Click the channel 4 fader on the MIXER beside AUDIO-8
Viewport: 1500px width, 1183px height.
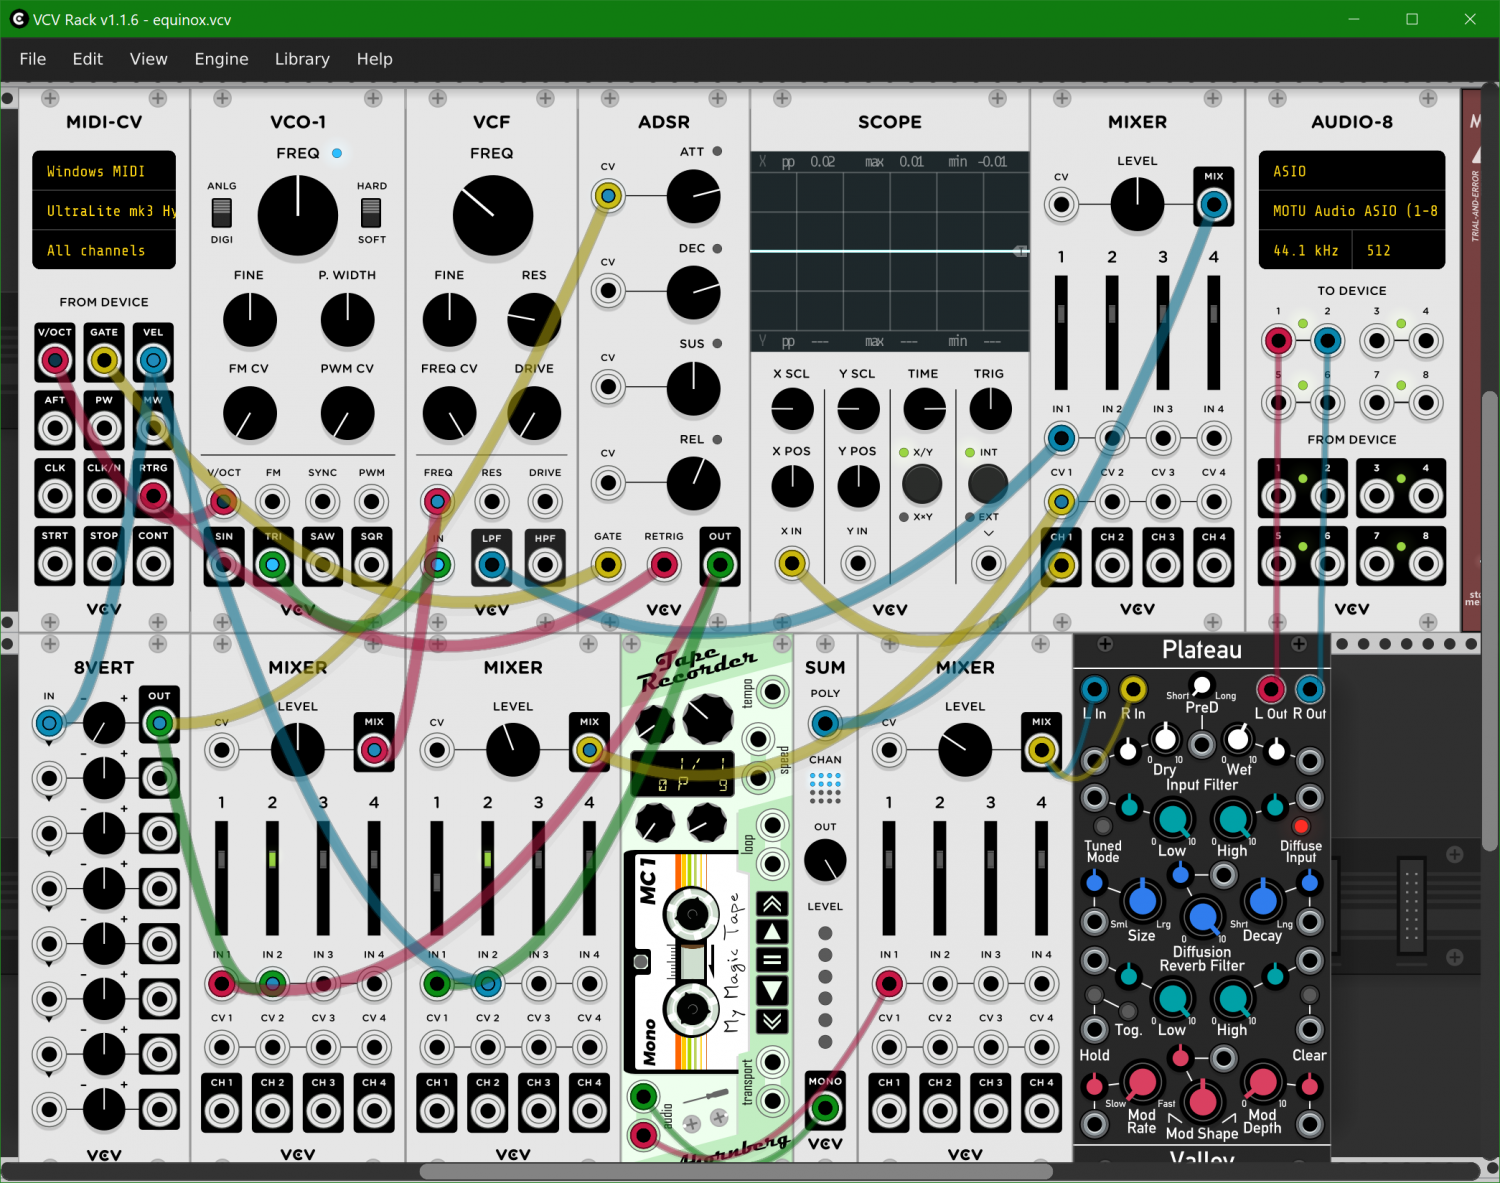click(1213, 332)
